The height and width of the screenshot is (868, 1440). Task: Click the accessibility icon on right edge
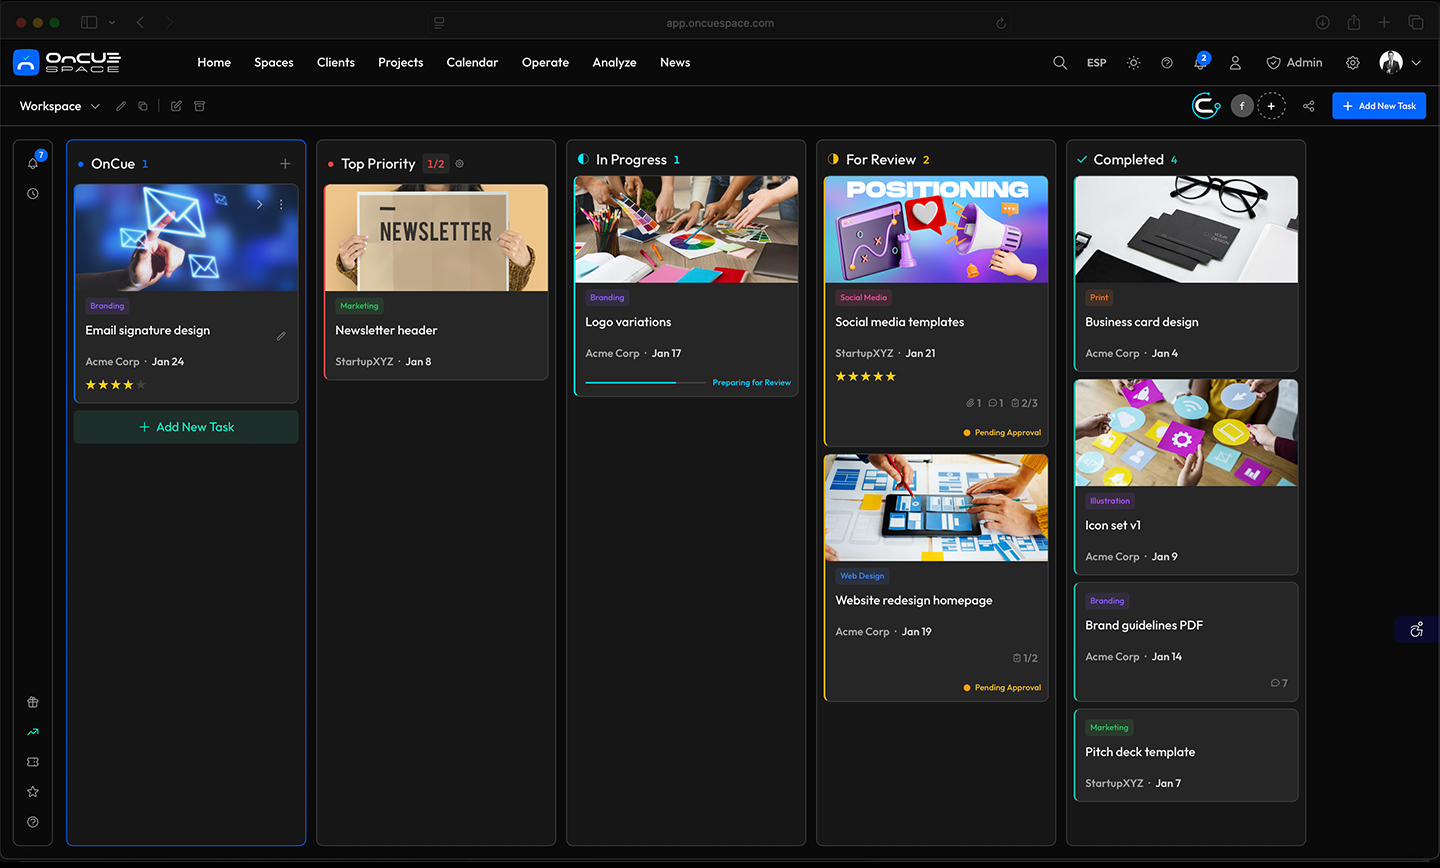click(1416, 629)
